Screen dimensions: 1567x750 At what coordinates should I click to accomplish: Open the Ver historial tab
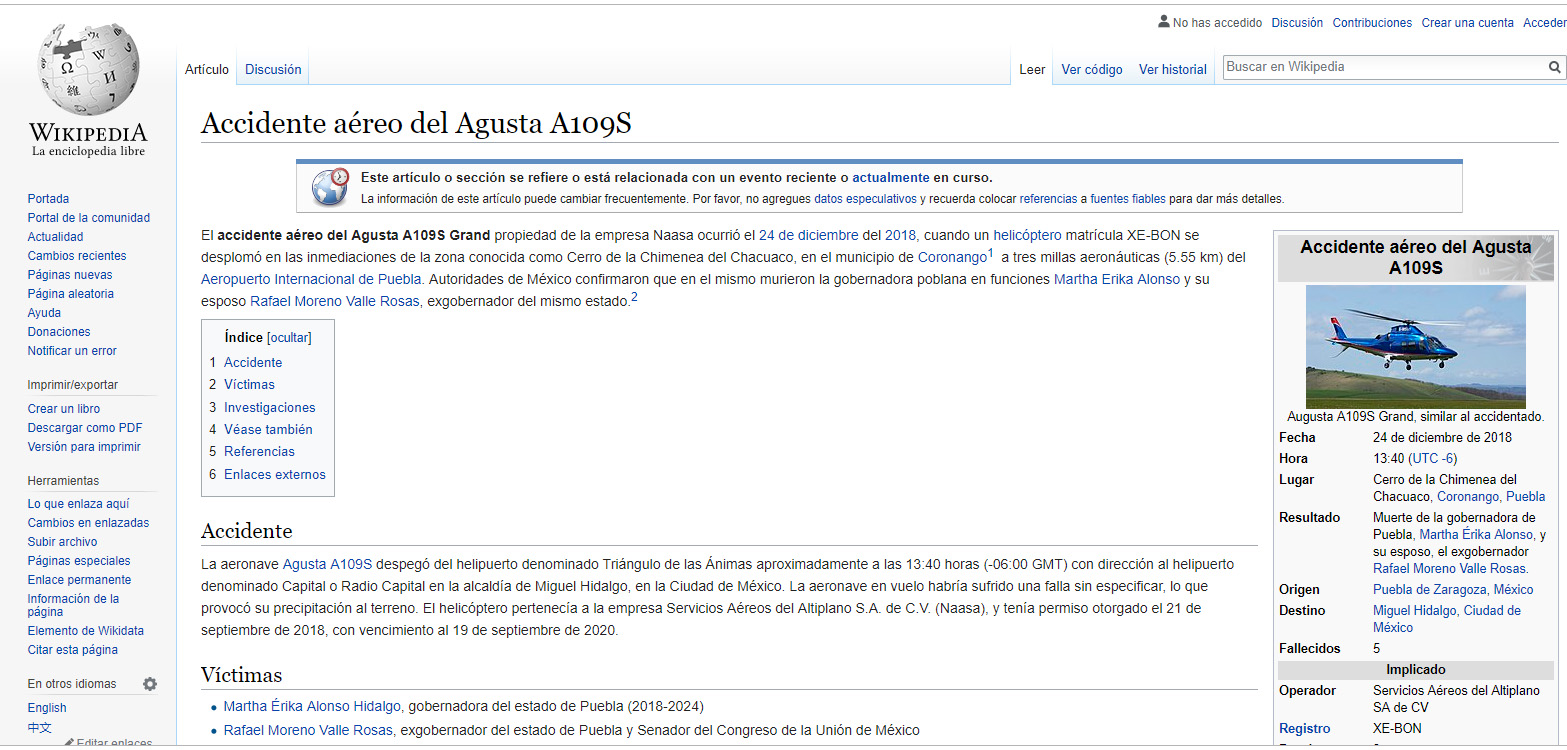tap(1173, 69)
